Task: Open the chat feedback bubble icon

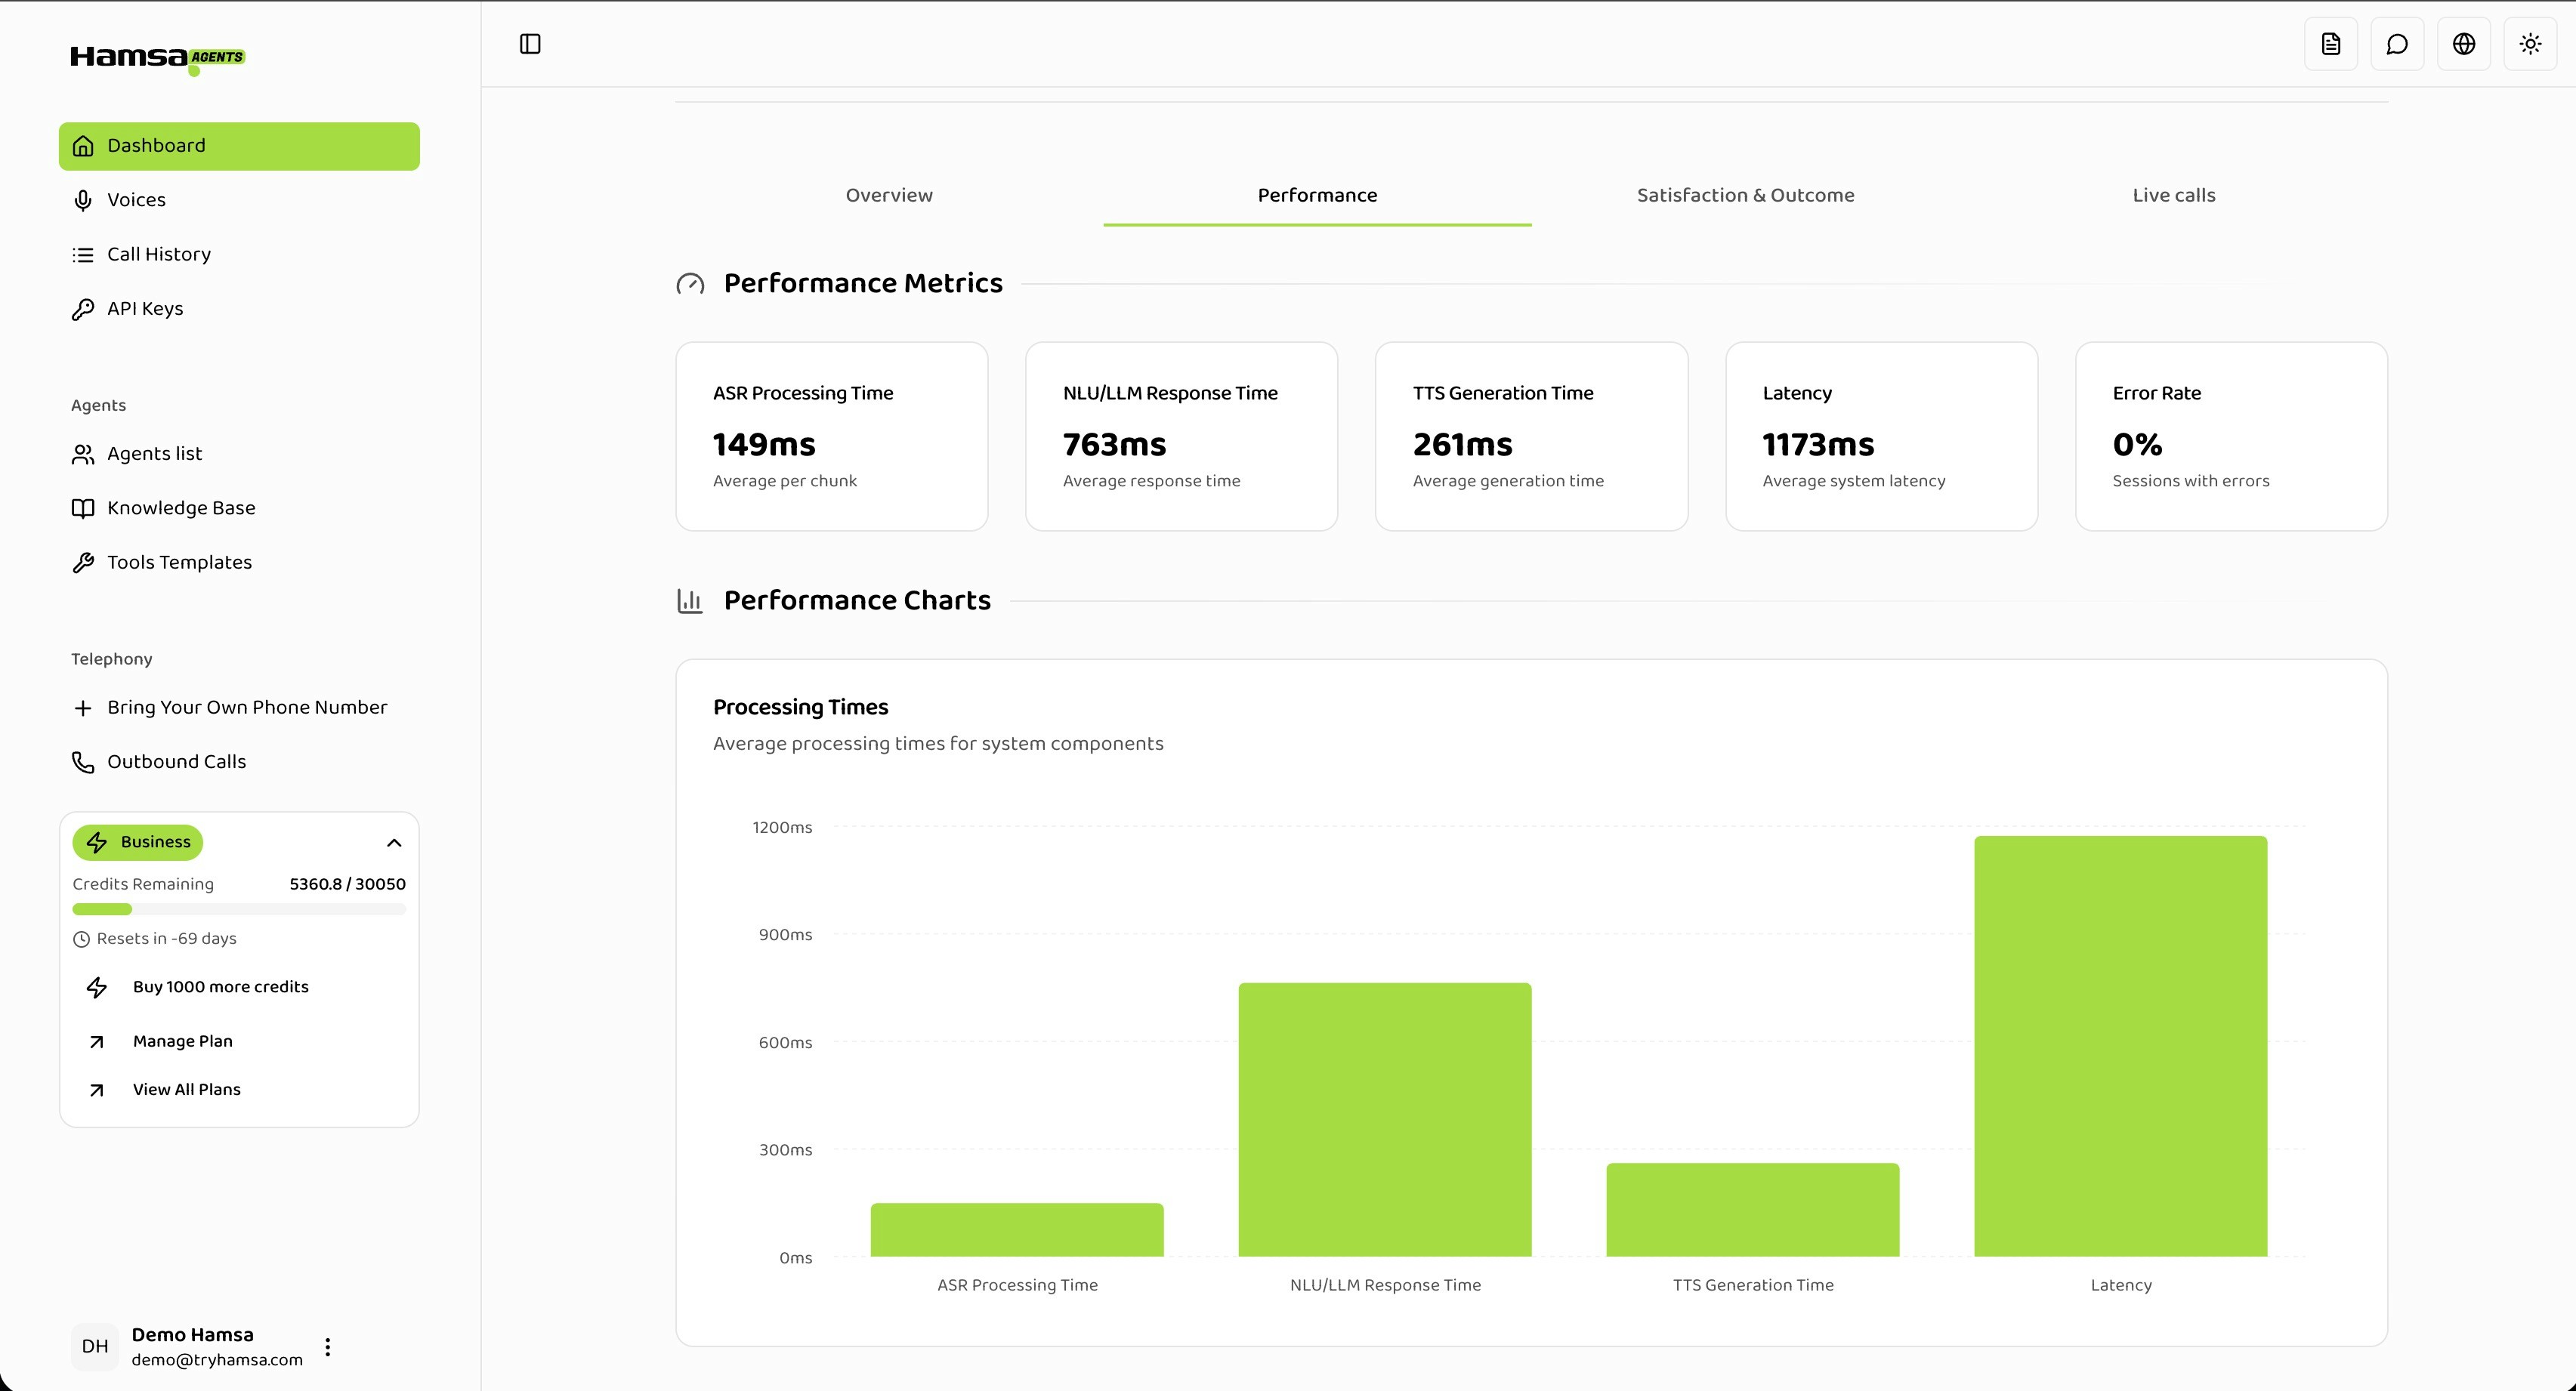Action: [2397, 44]
